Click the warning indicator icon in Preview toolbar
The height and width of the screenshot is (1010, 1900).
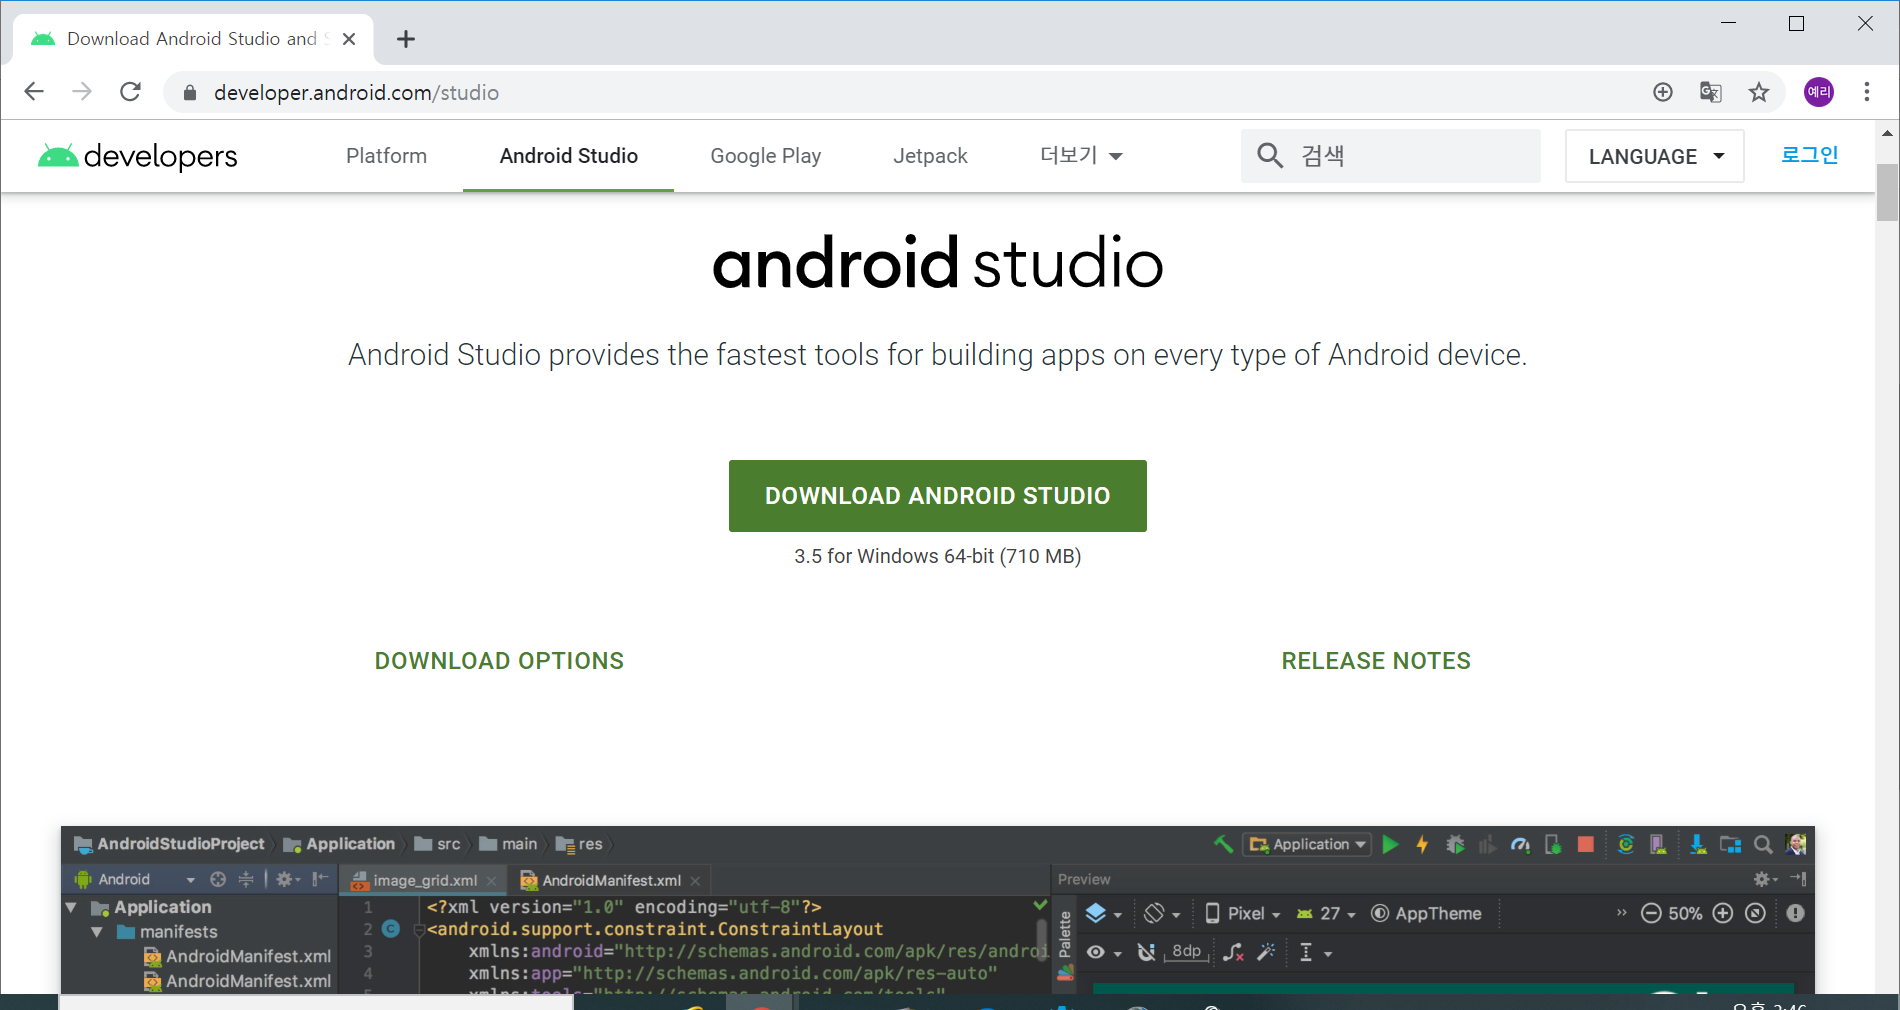1796,913
